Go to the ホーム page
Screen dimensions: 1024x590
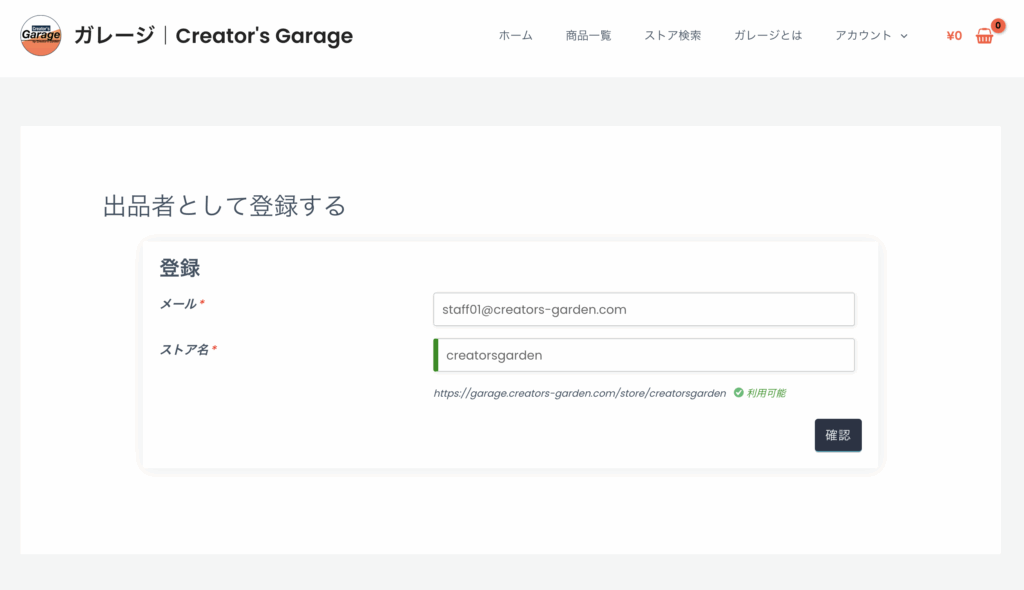(x=515, y=36)
